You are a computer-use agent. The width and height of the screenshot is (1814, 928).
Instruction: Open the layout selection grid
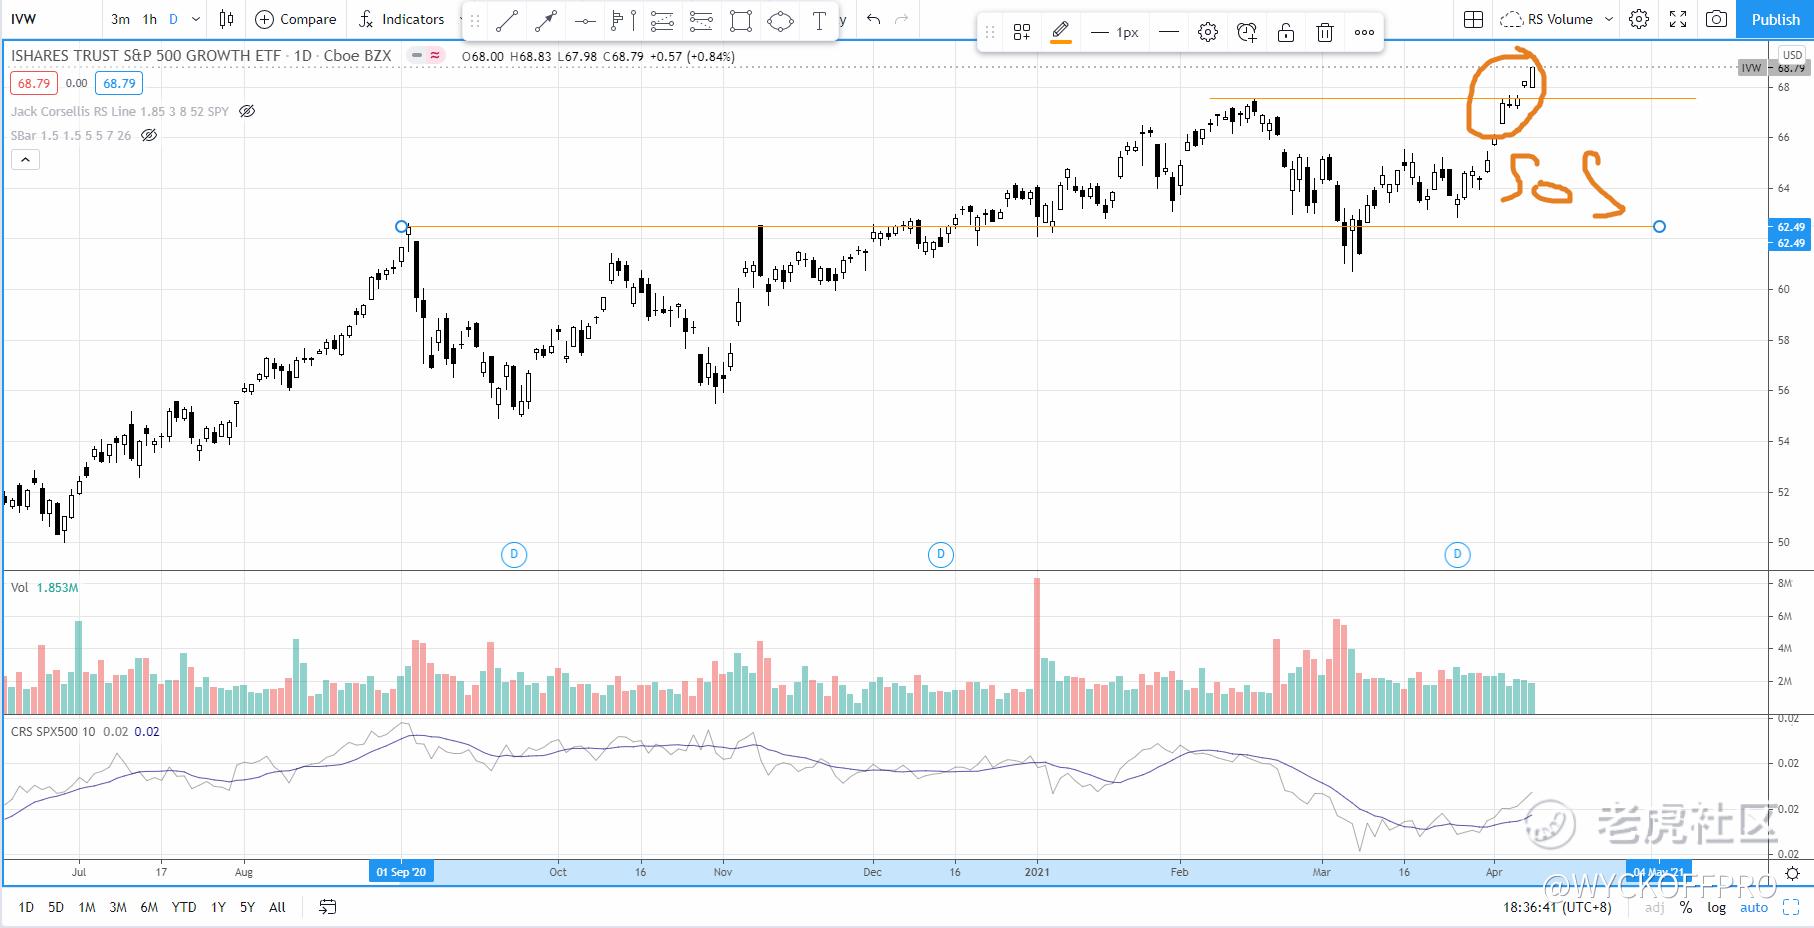click(x=1473, y=19)
